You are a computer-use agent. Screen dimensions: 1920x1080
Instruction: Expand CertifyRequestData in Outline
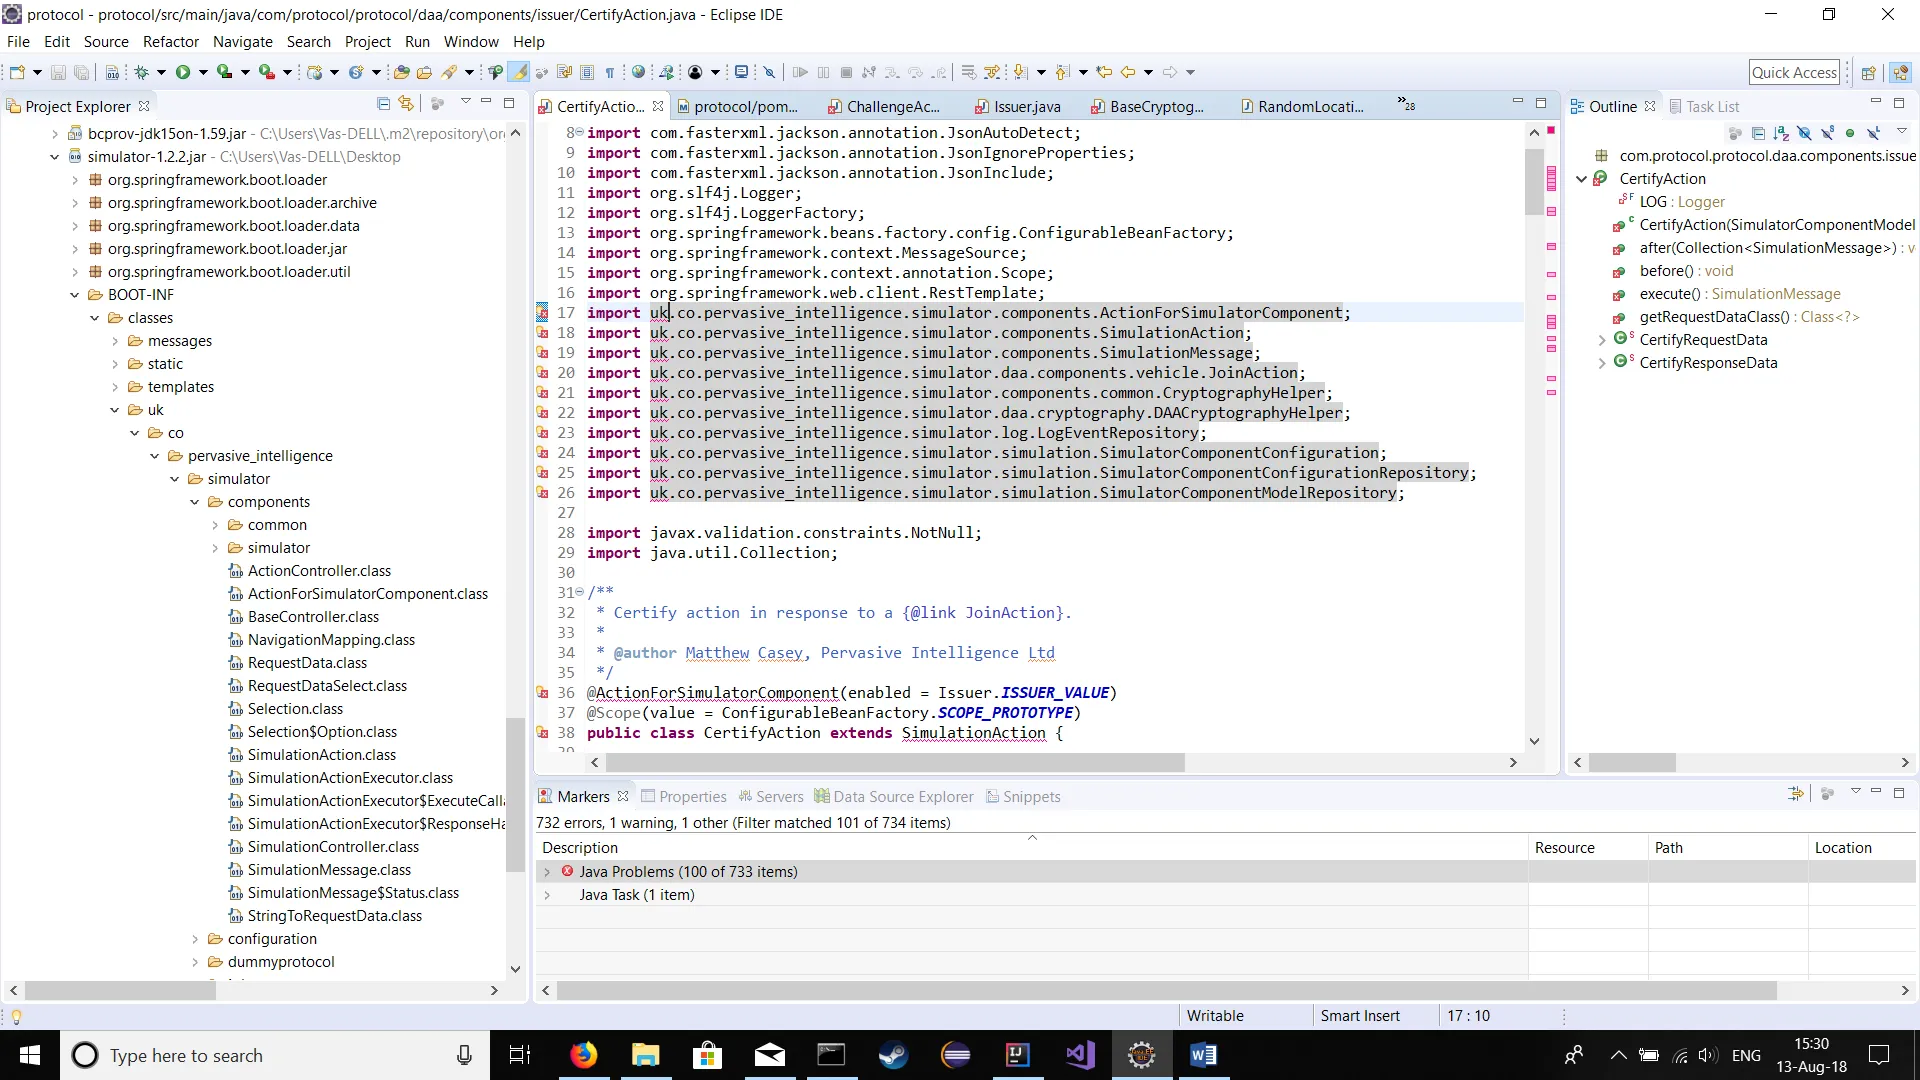[1602, 340]
